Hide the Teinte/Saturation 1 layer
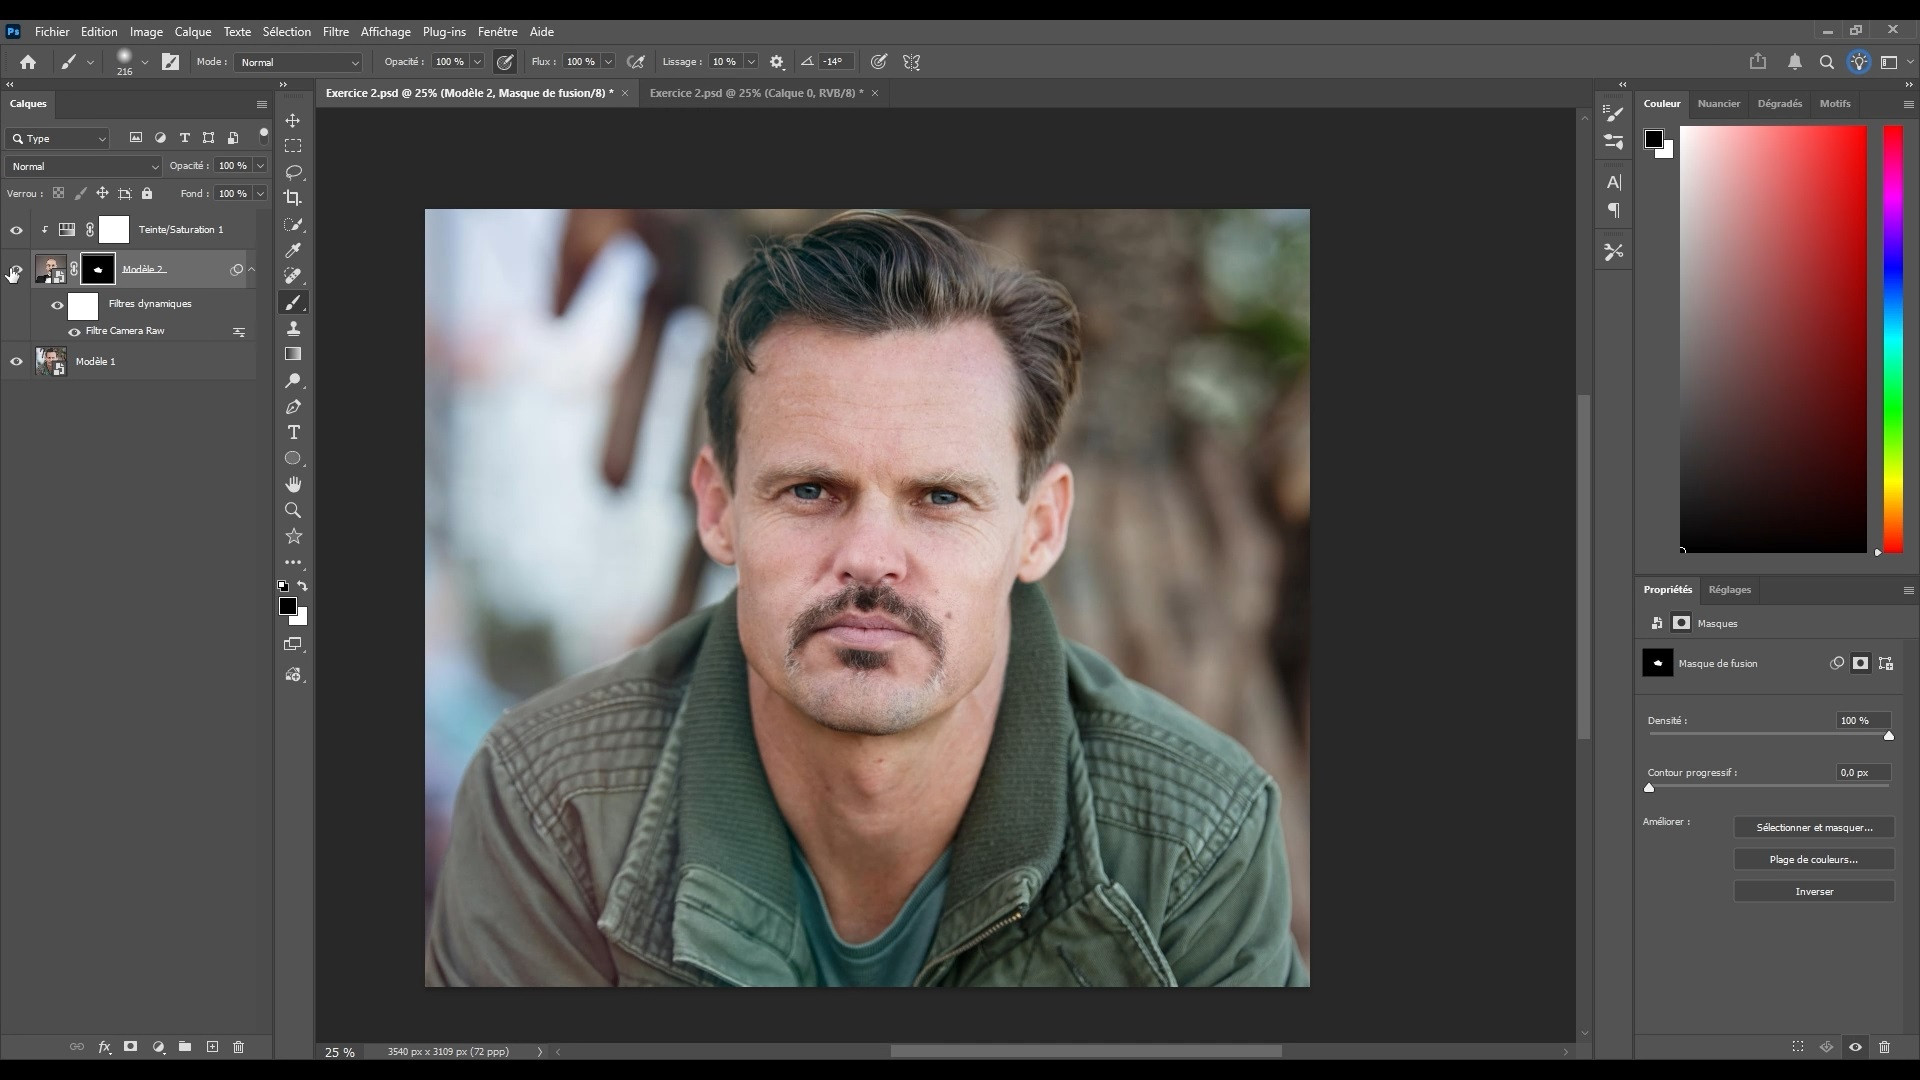 [x=16, y=230]
